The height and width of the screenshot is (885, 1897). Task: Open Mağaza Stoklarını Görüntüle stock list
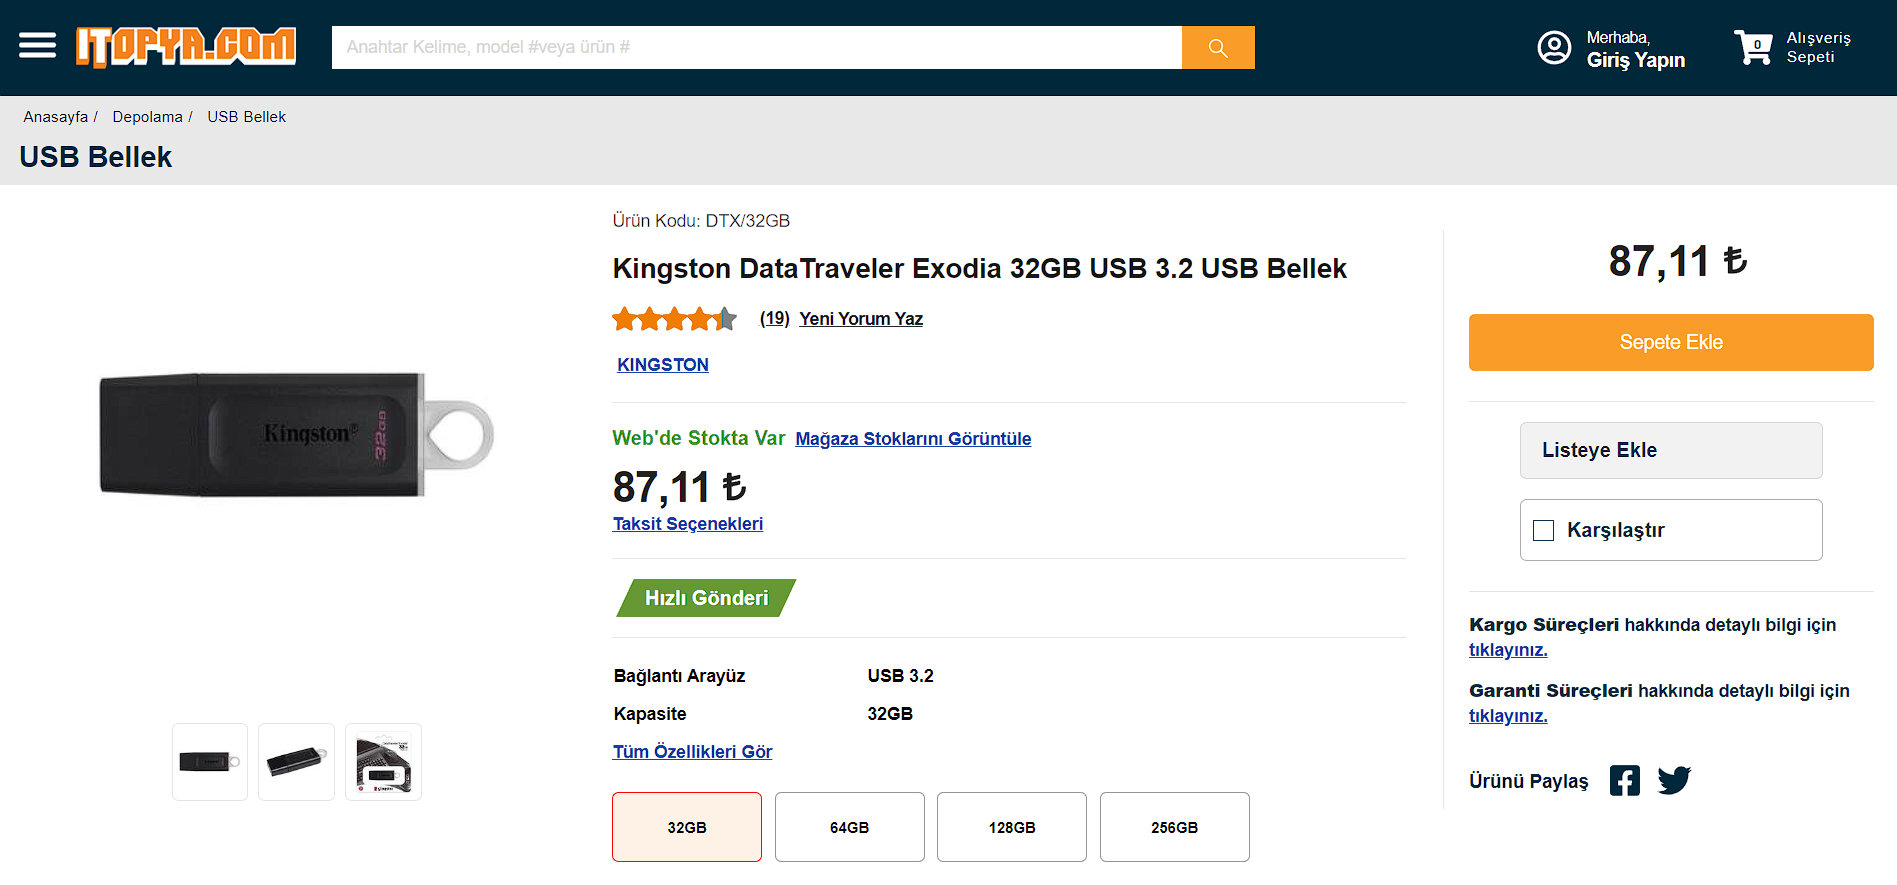point(913,439)
